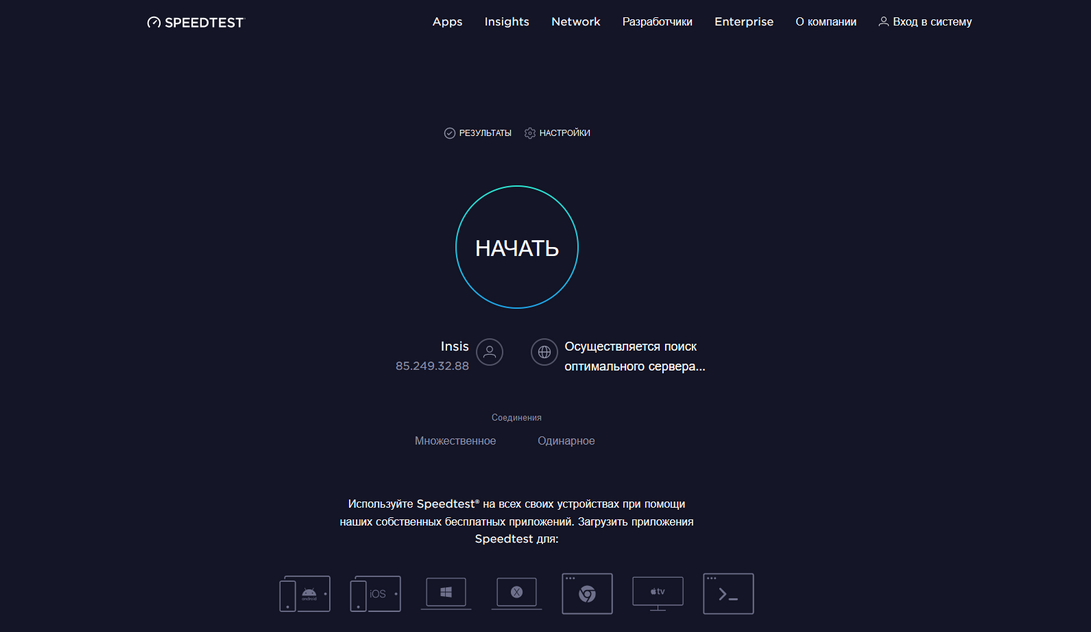Open the Android app download icon
1091x632 pixels.
[x=305, y=594]
